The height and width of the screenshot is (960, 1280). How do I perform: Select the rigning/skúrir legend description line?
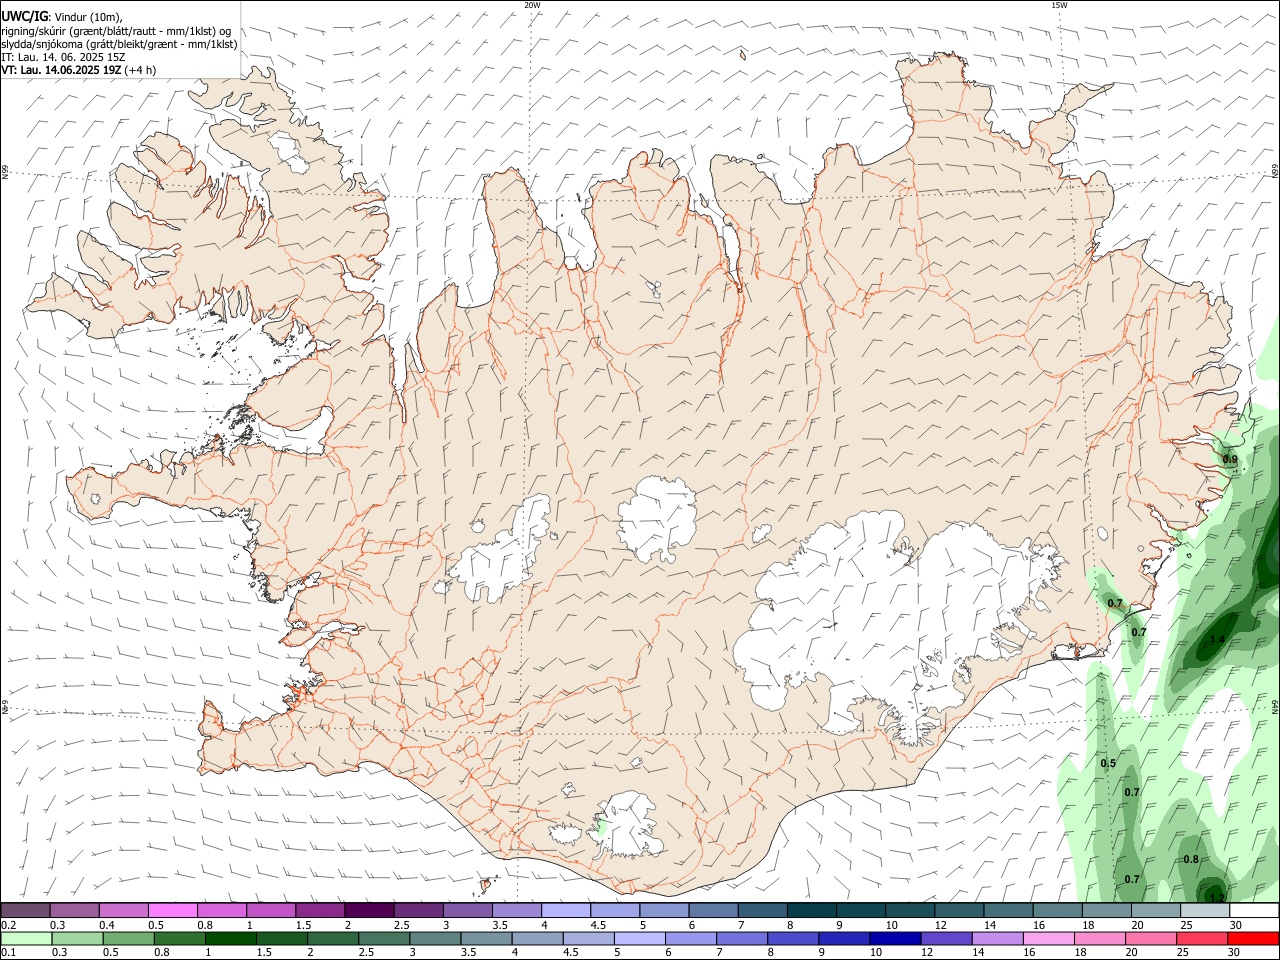pos(116,30)
